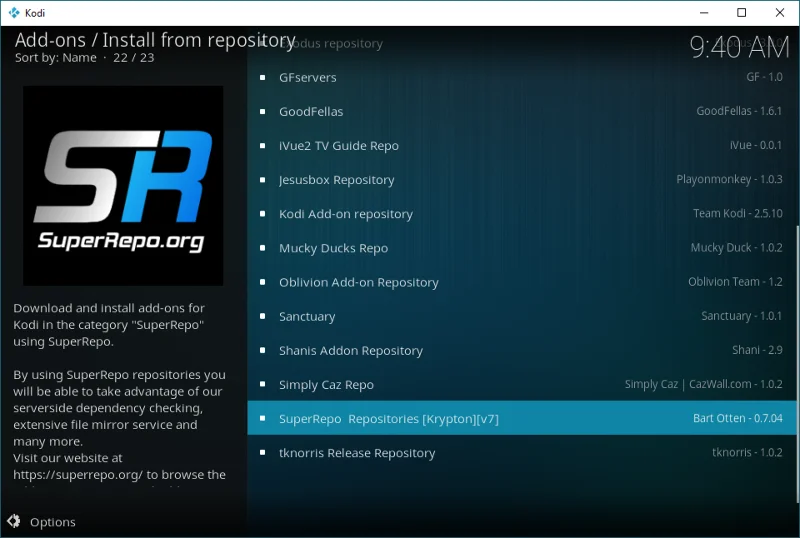Click the Bart Otten - 0.7.04 version text
The width and height of the screenshot is (800, 538).
737,418
